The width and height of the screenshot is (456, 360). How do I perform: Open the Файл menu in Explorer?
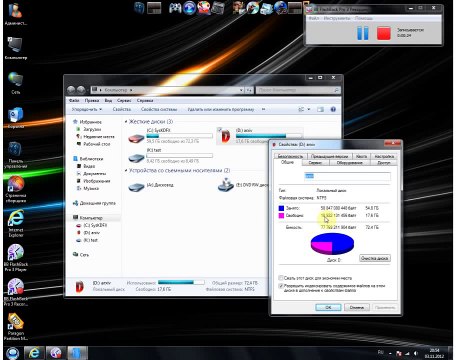pyautogui.click(x=74, y=100)
